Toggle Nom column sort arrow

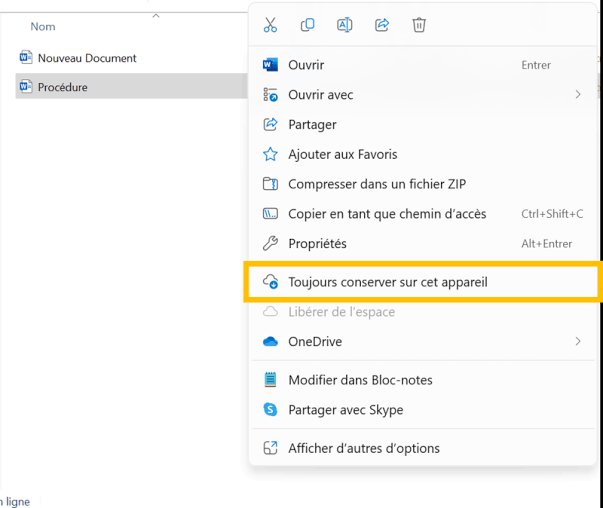coord(156,16)
